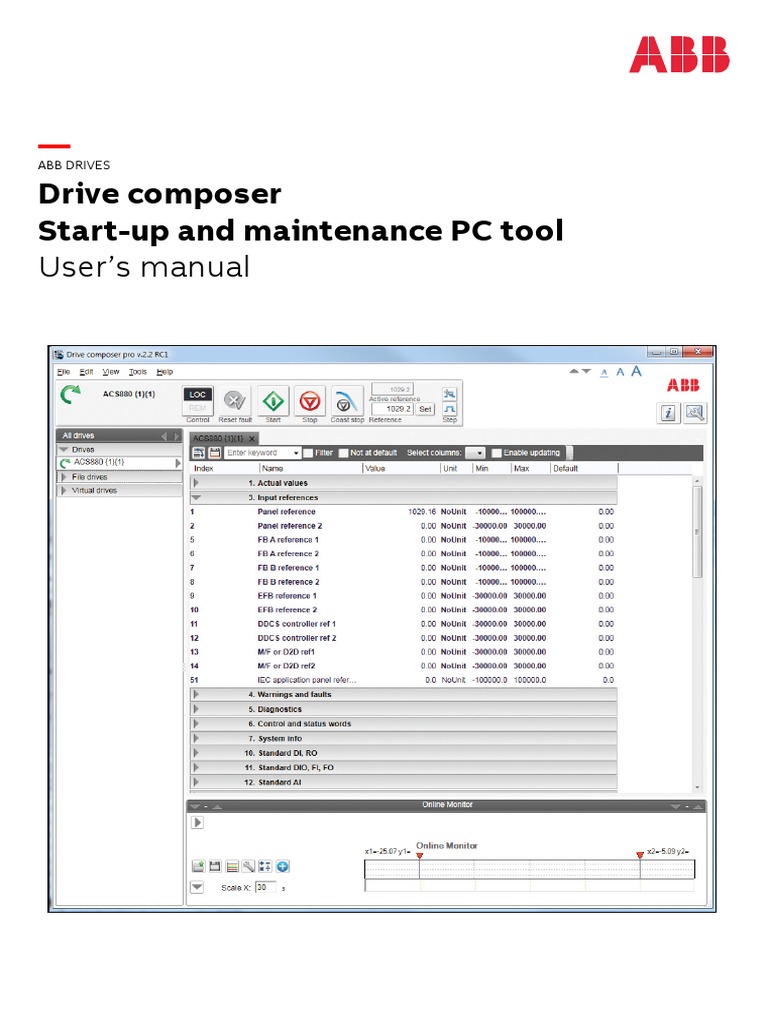Click the Name column header
The height and width of the screenshot is (1024, 768).
272,468
